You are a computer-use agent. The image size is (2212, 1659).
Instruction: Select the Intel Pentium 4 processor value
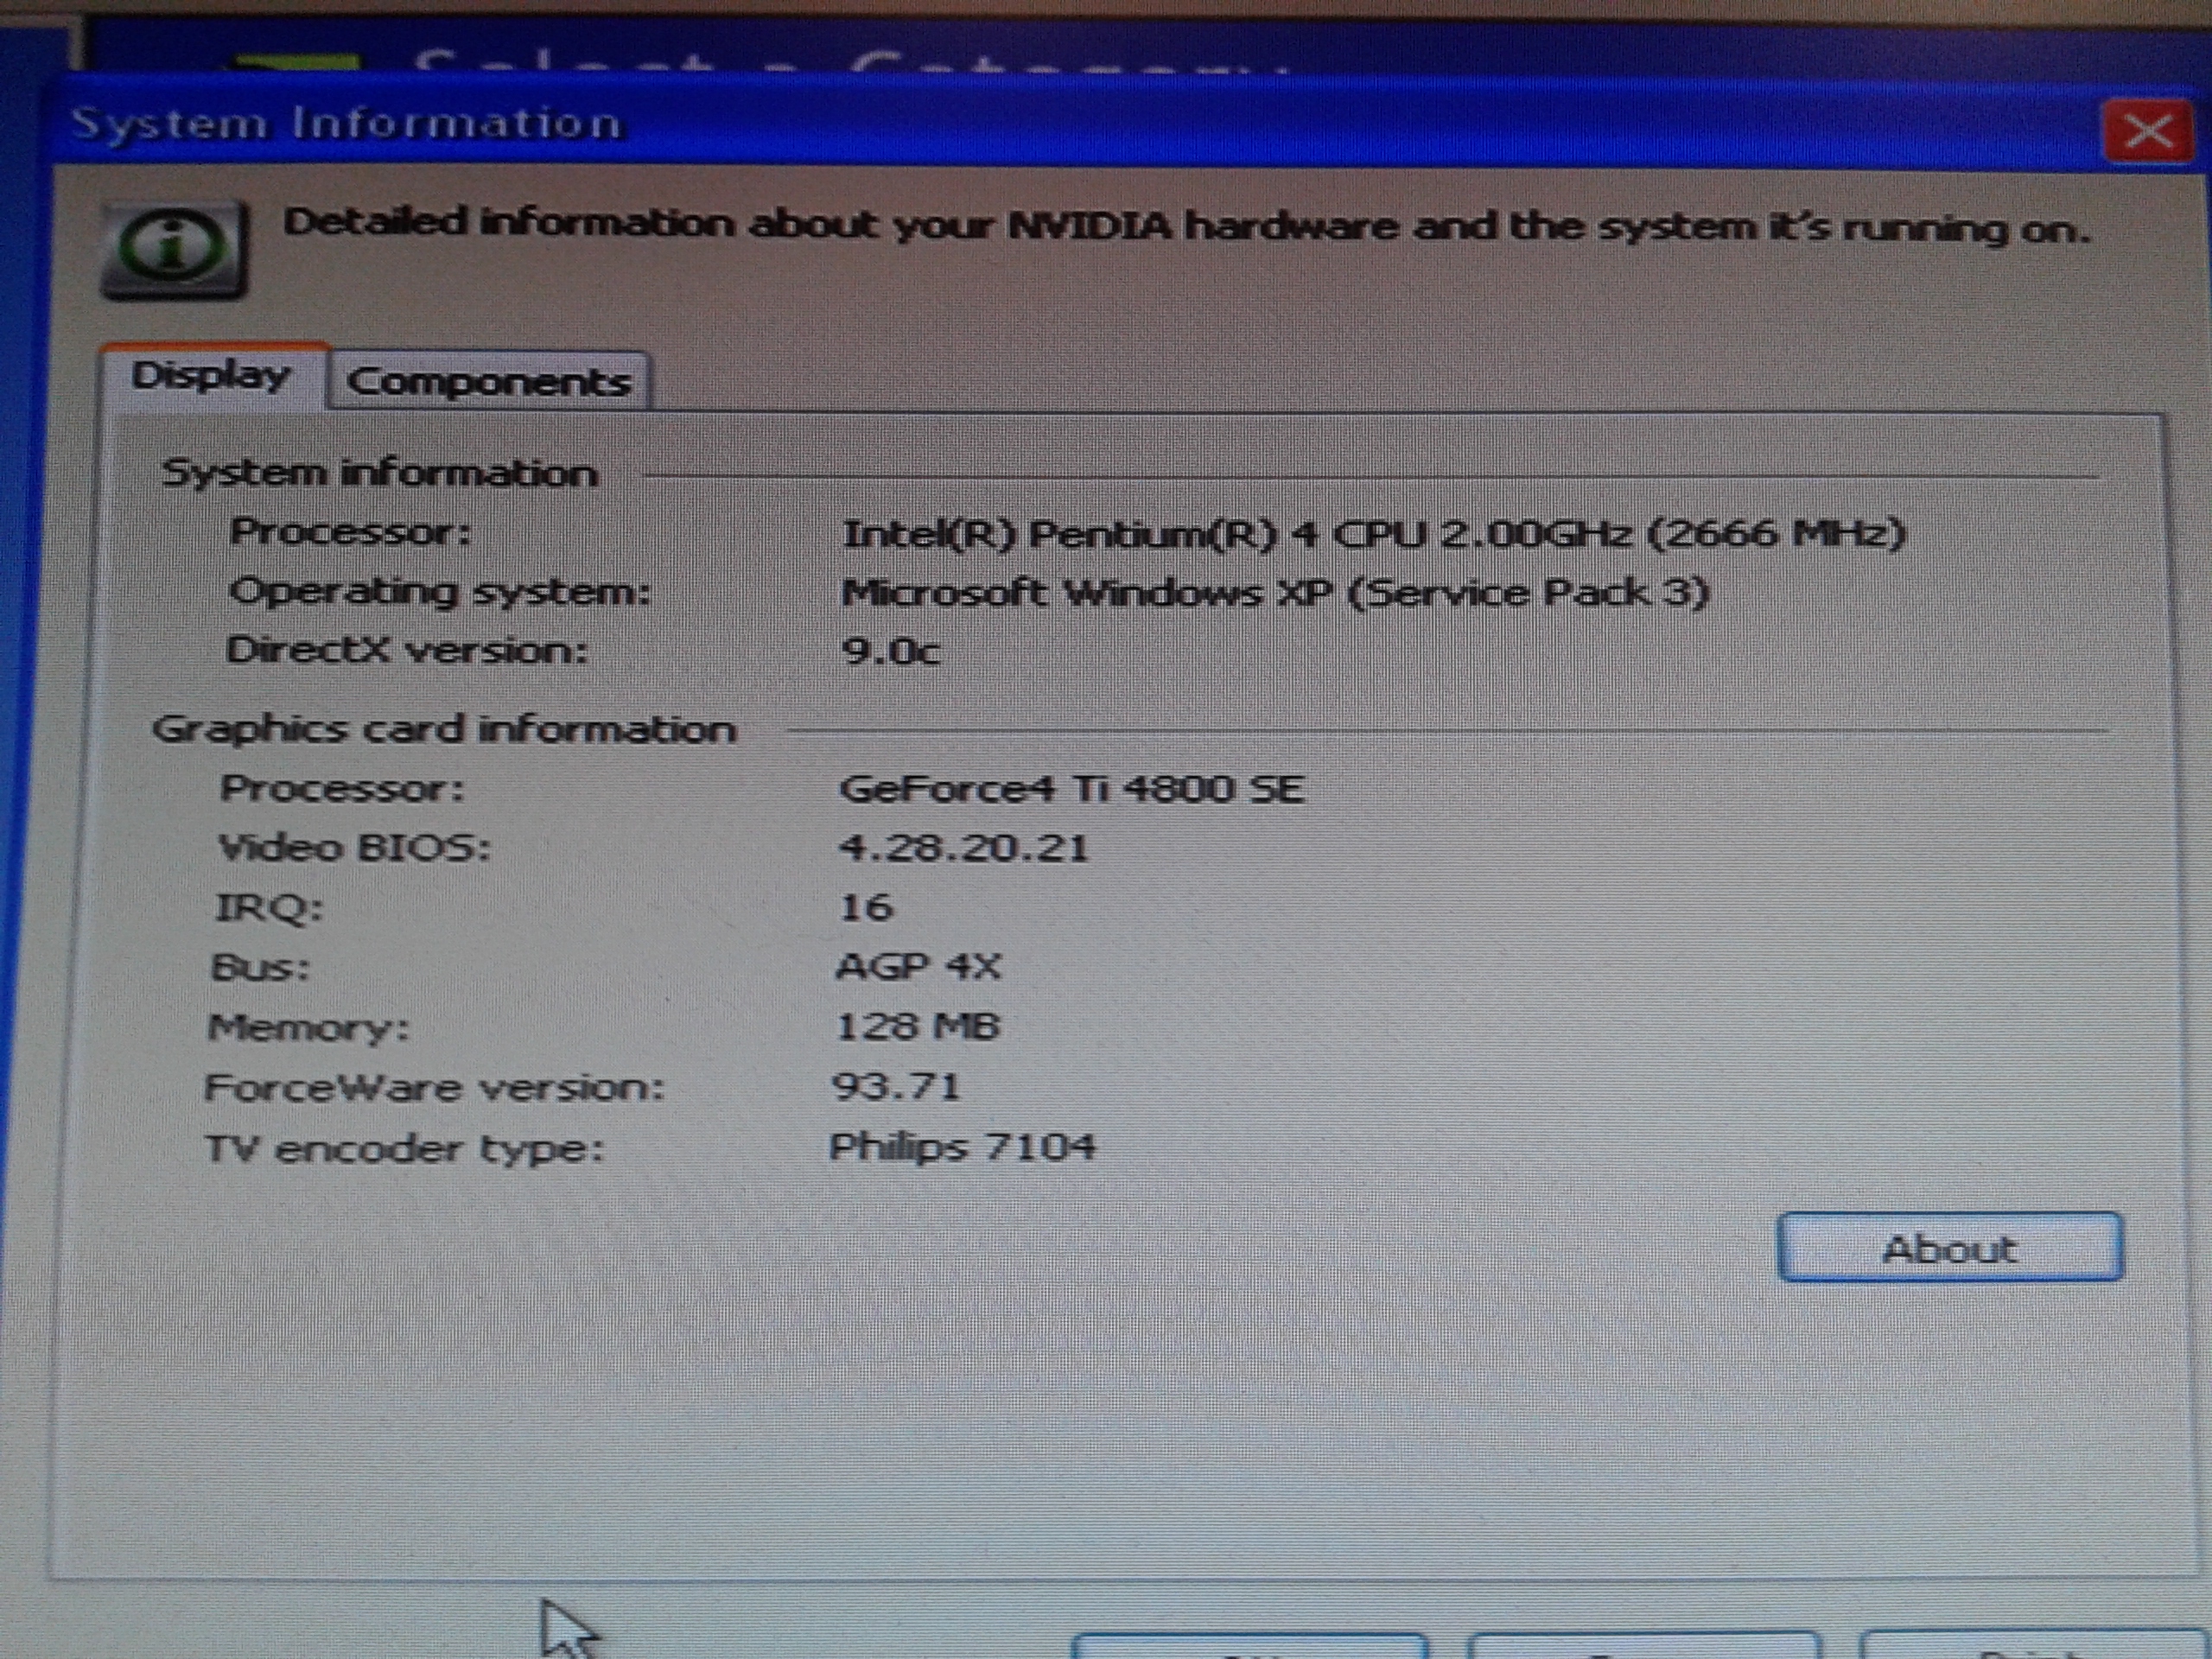(1374, 533)
